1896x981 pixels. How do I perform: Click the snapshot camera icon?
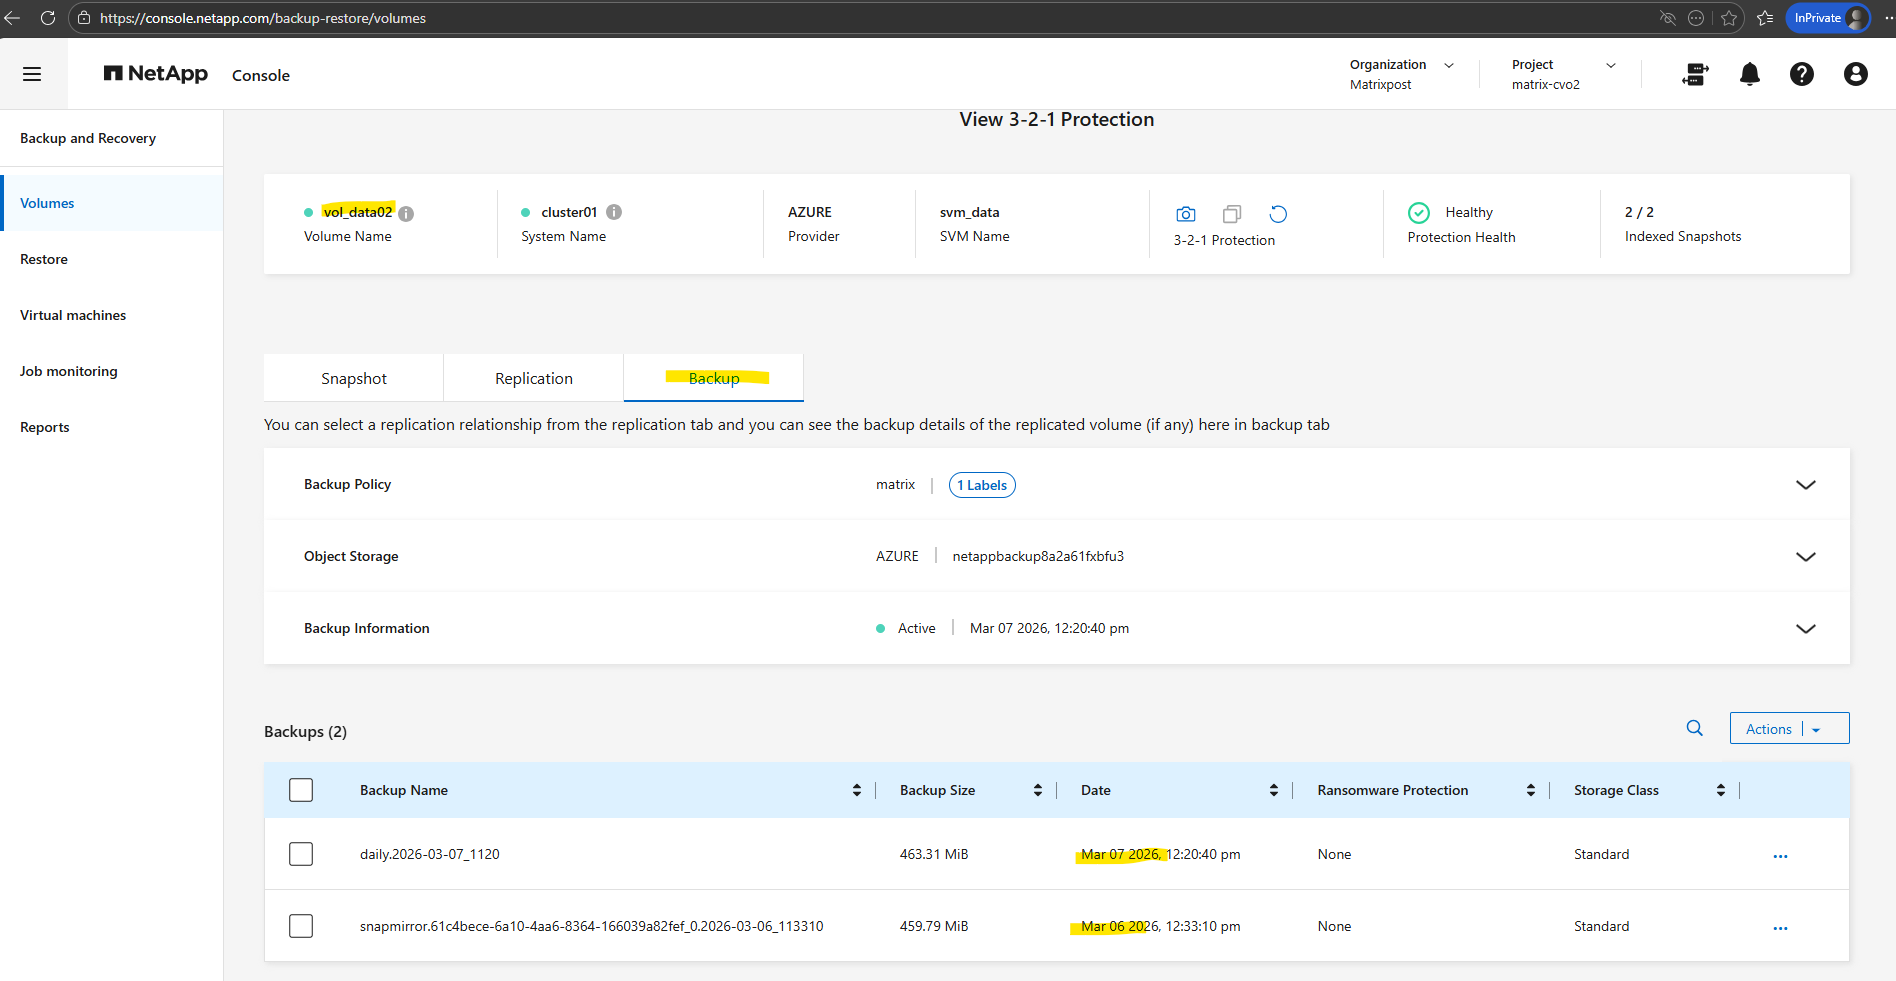1186,214
